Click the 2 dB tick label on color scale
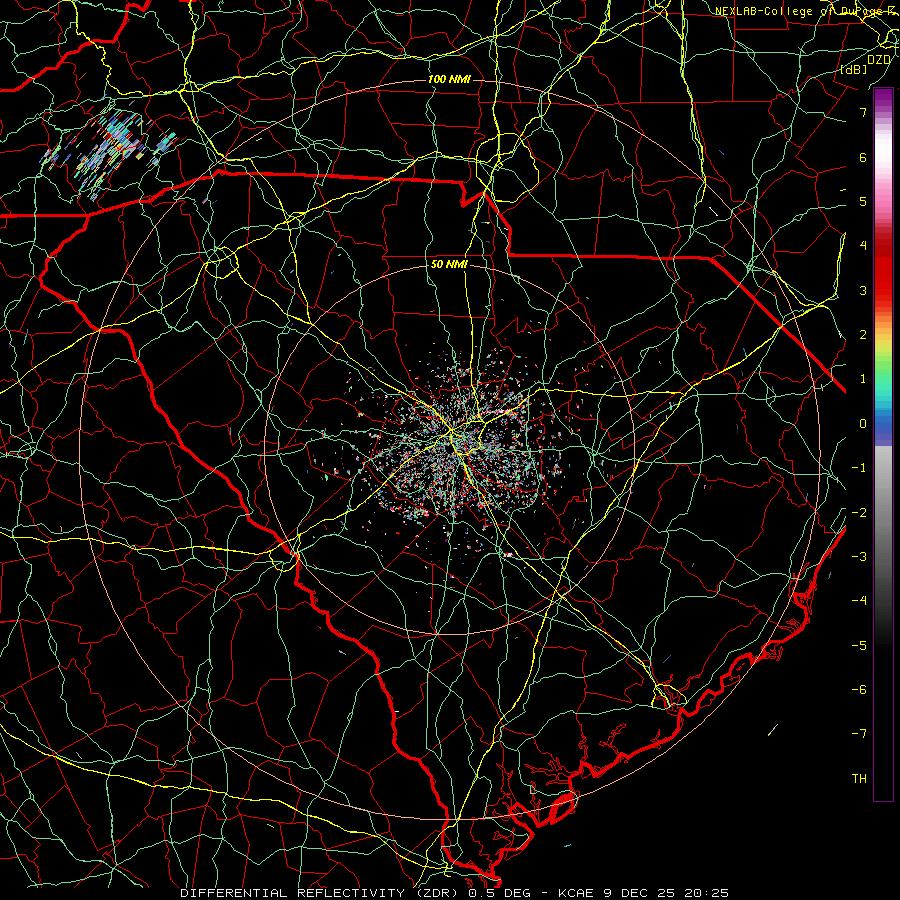 click(863, 335)
